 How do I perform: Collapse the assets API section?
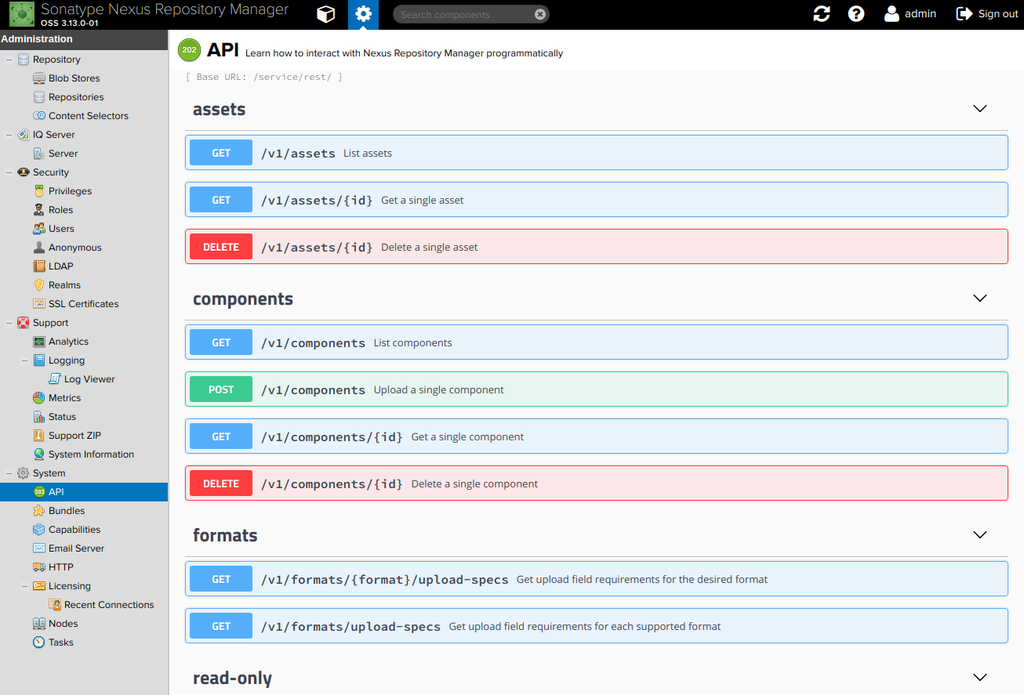click(980, 108)
